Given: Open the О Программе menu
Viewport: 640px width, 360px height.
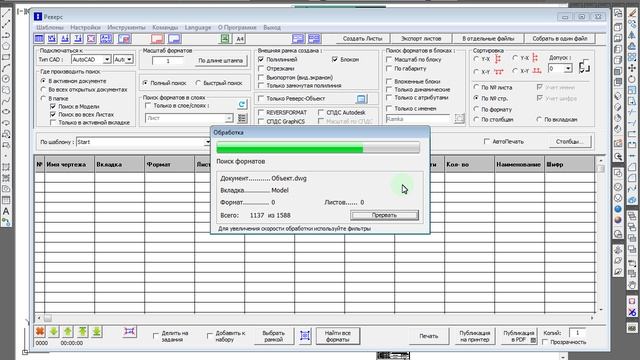Looking at the screenshot, I should (237, 27).
